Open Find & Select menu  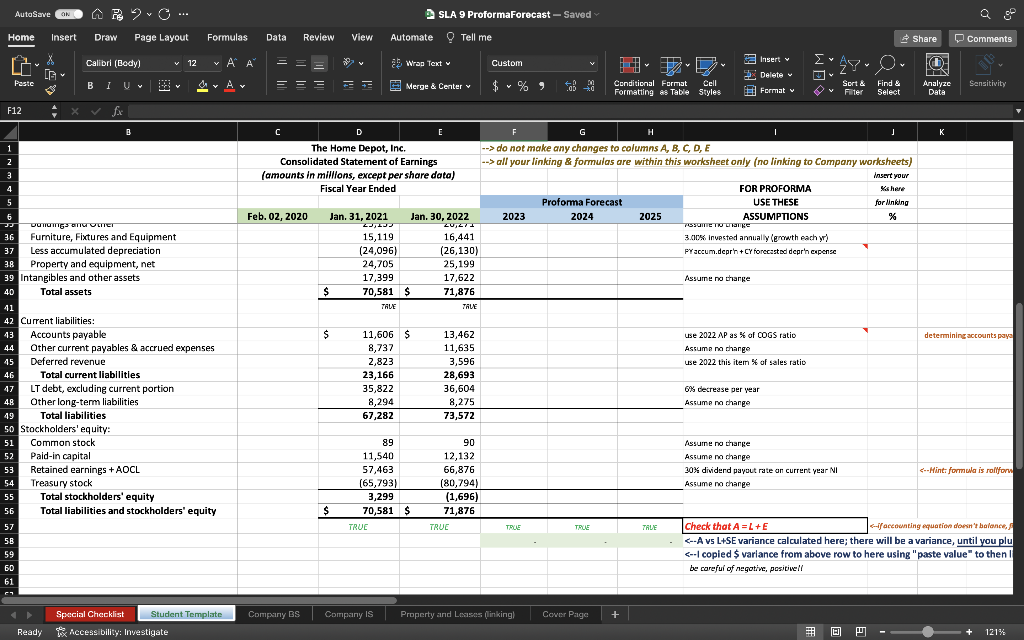888,75
